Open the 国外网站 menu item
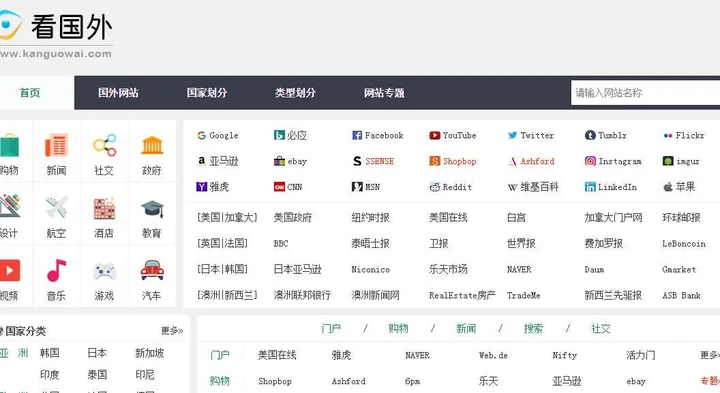 118,93
